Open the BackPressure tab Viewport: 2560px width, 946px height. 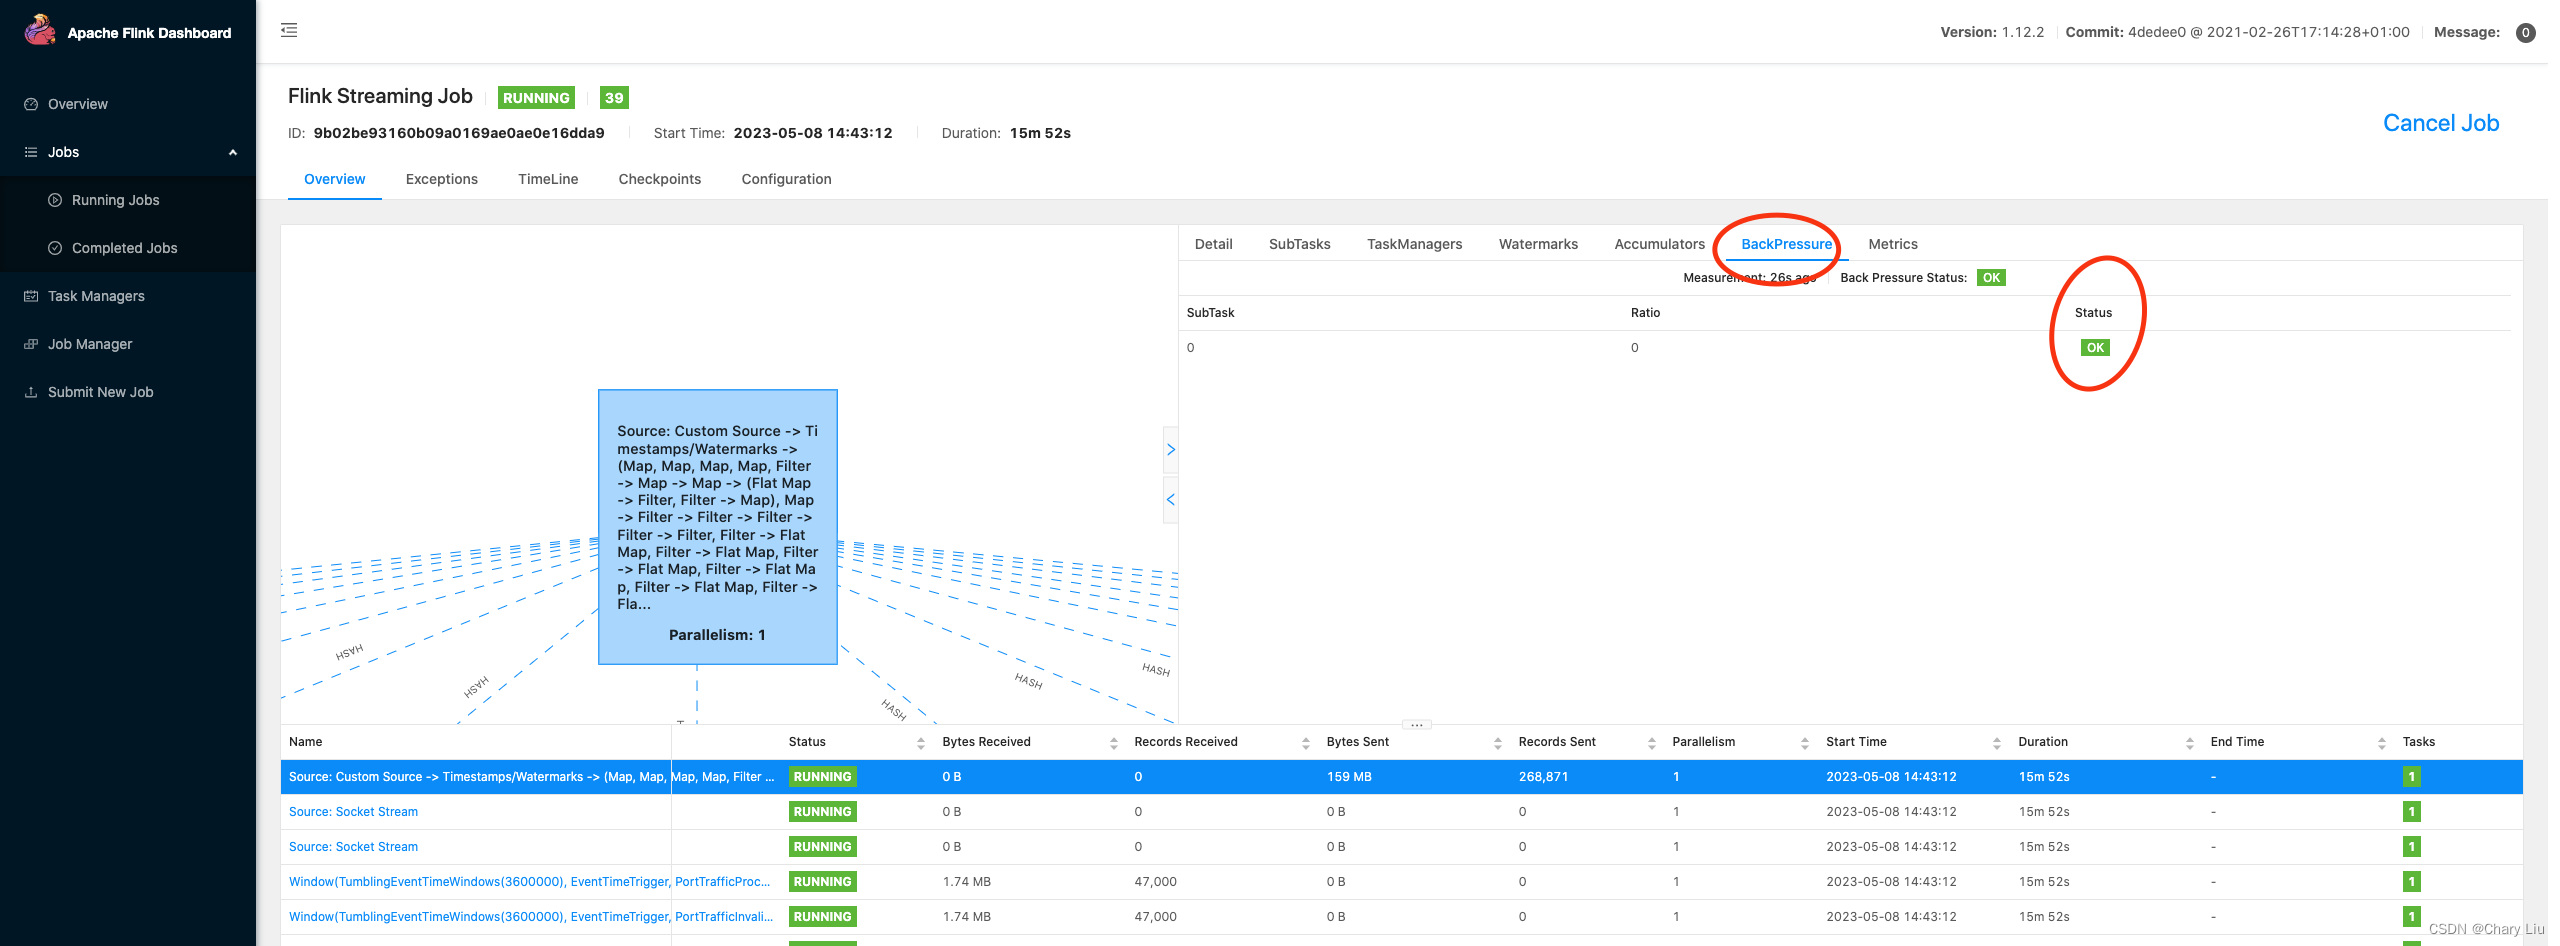pos(1786,244)
